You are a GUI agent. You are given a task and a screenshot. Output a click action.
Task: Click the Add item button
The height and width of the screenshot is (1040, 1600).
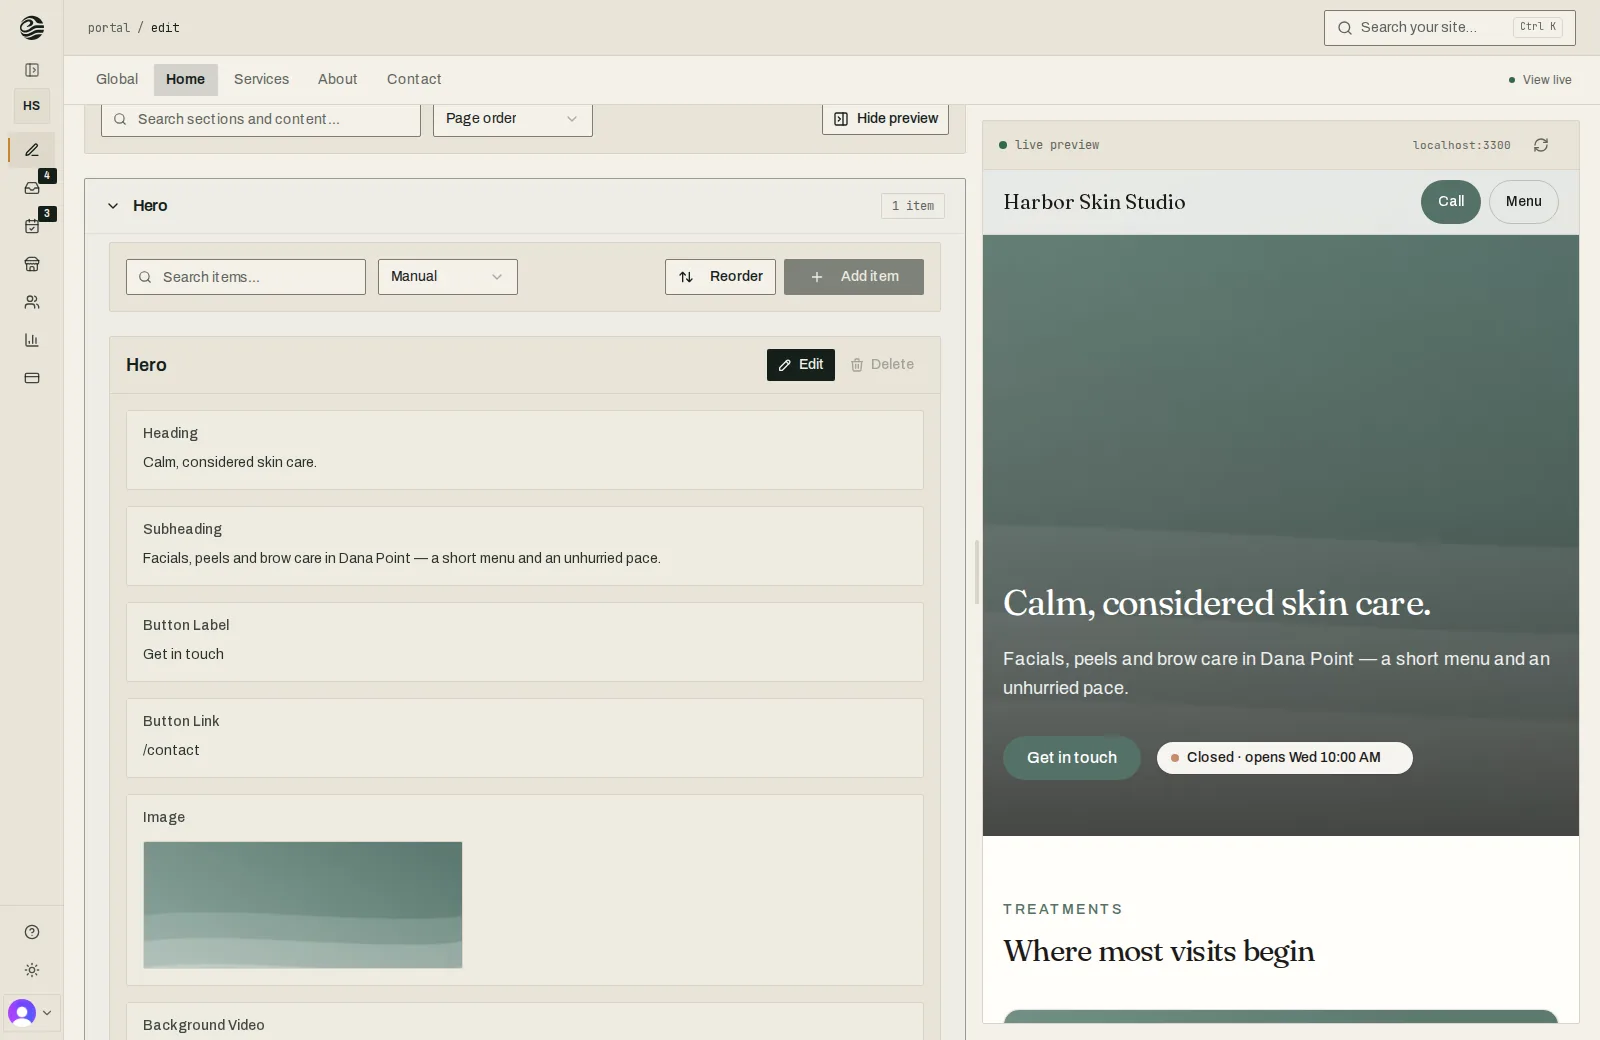(x=854, y=277)
